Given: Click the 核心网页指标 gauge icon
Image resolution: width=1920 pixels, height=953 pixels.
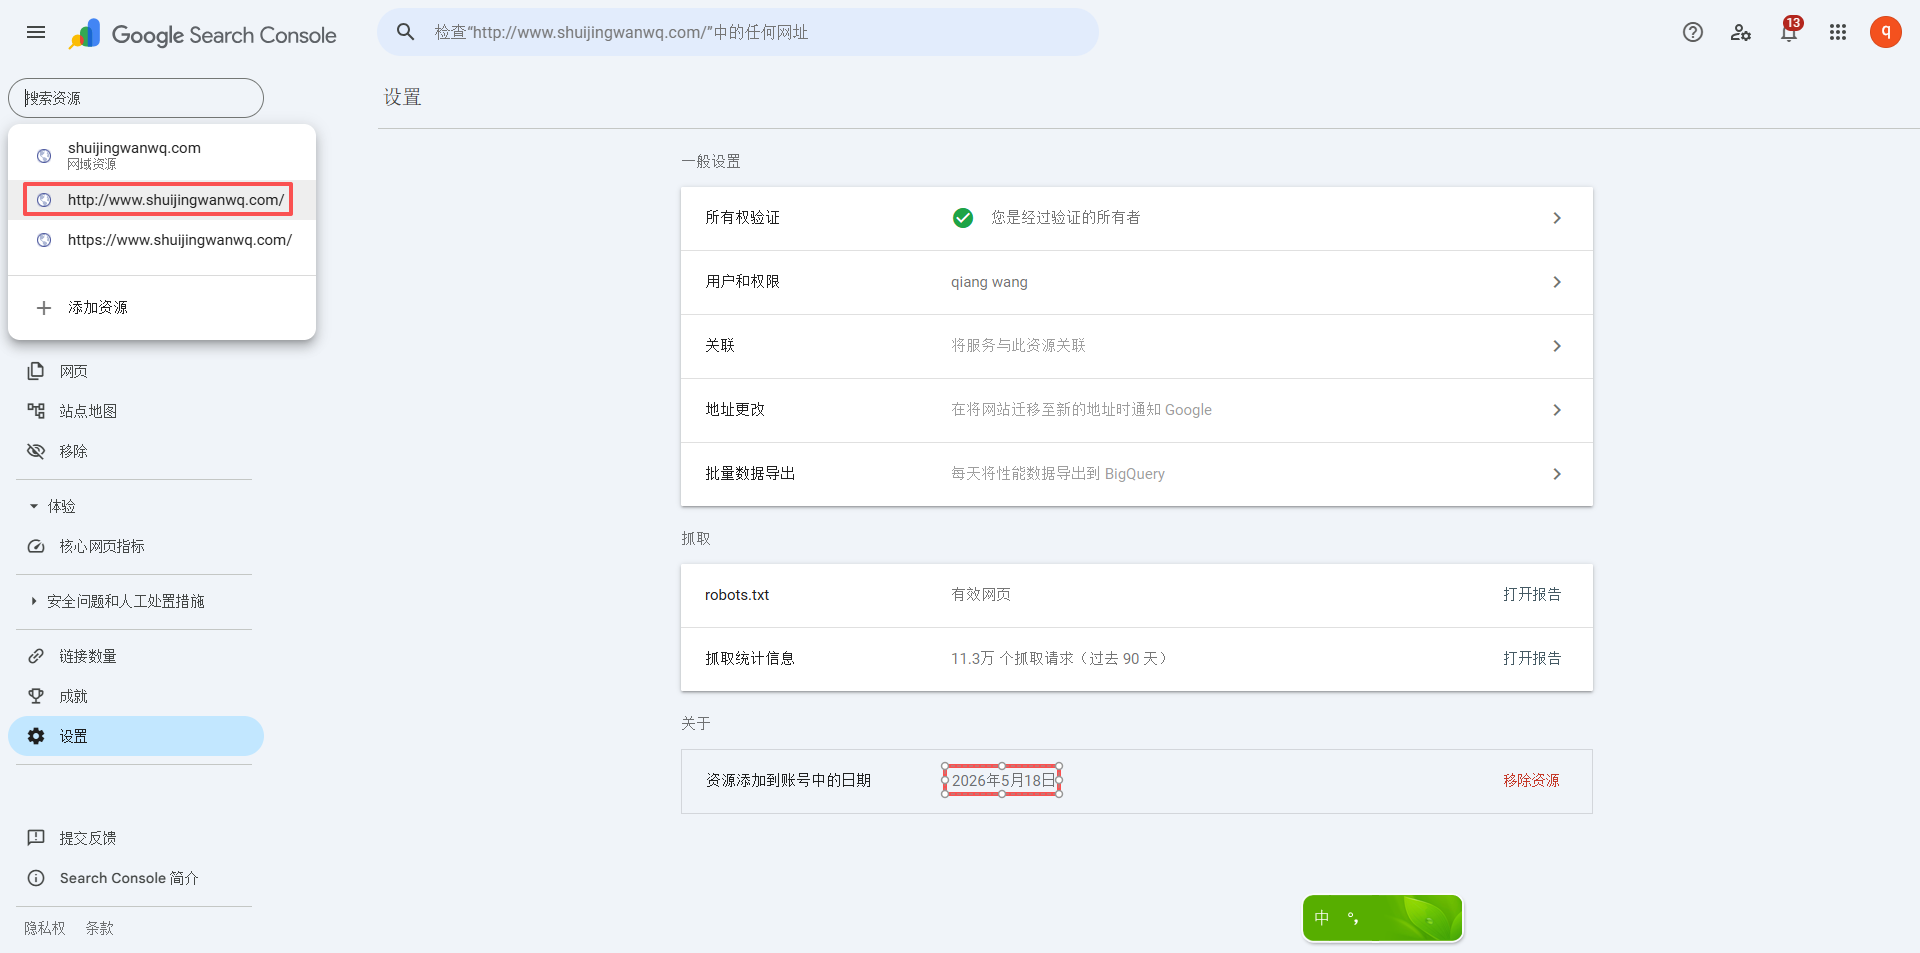Looking at the screenshot, I should pyautogui.click(x=36, y=546).
